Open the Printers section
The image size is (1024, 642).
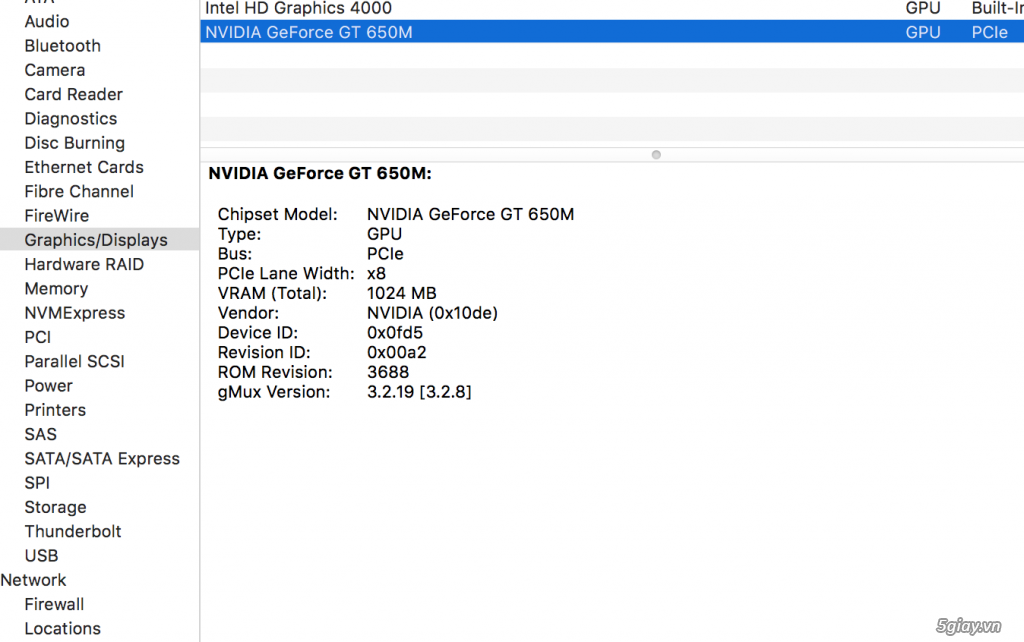click(55, 410)
